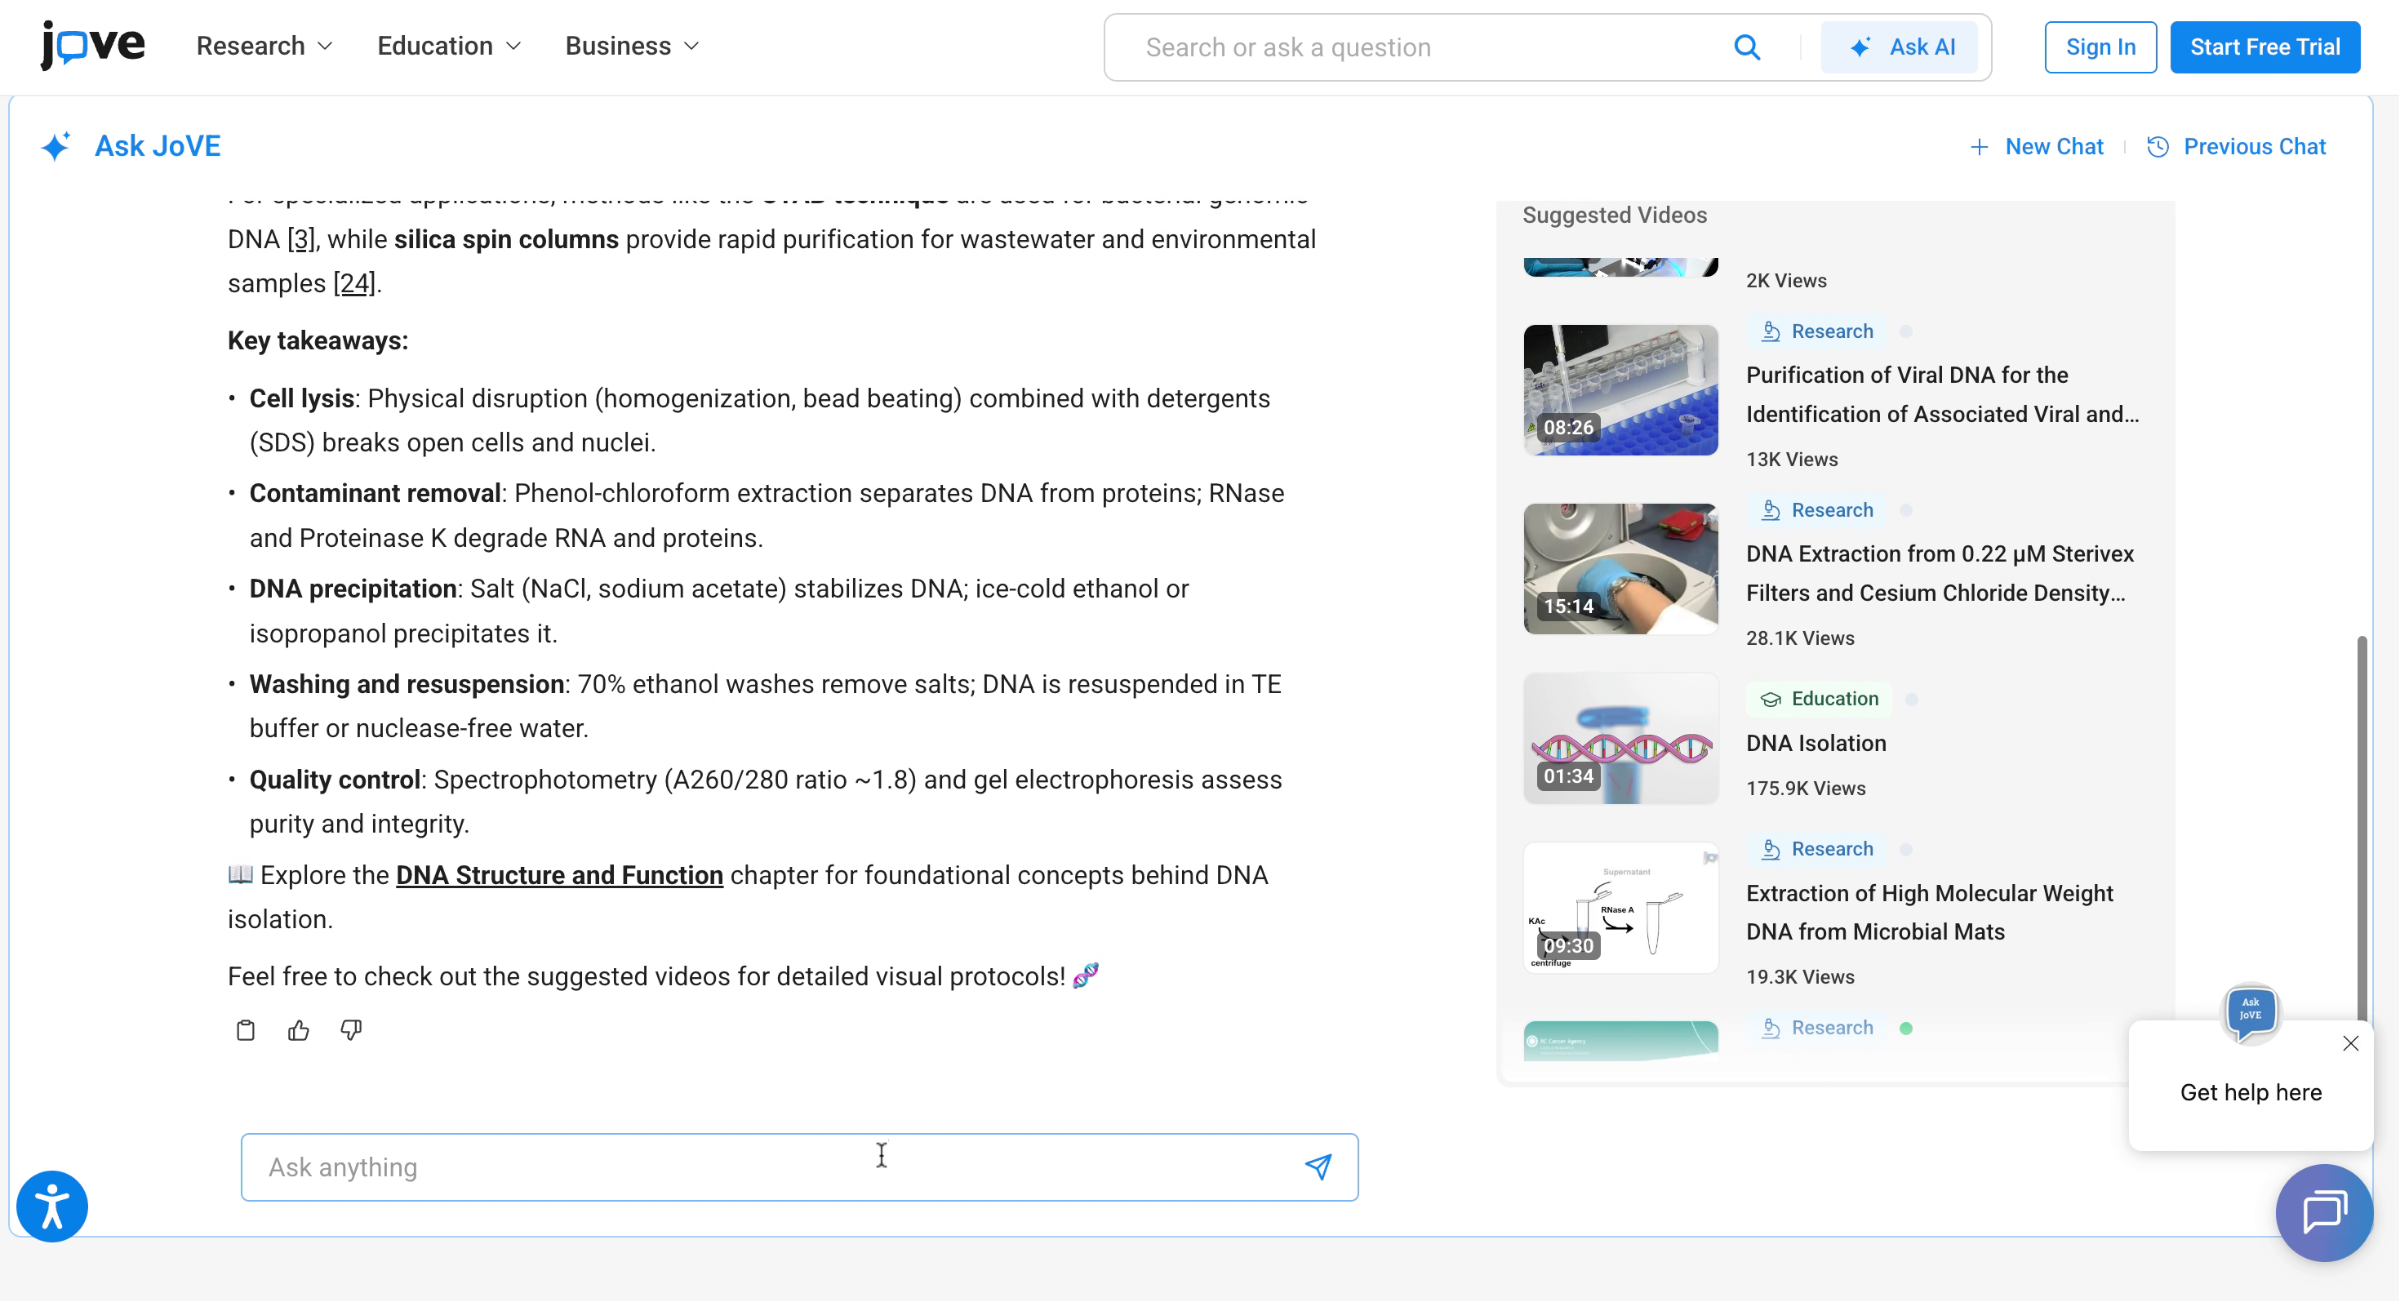Click Research tag above Viral DNA video
Screen dimensions: 2399x1301
point(1817,331)
